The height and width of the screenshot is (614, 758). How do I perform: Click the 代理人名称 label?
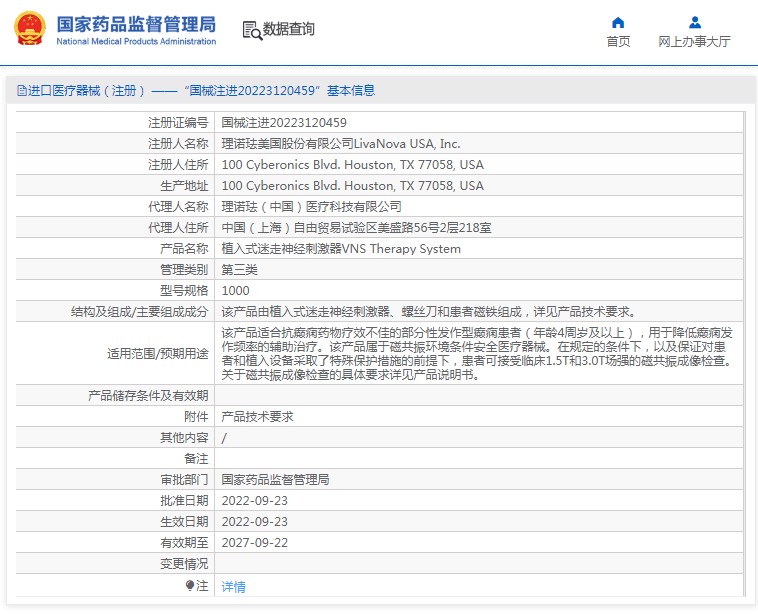(178, 206)
